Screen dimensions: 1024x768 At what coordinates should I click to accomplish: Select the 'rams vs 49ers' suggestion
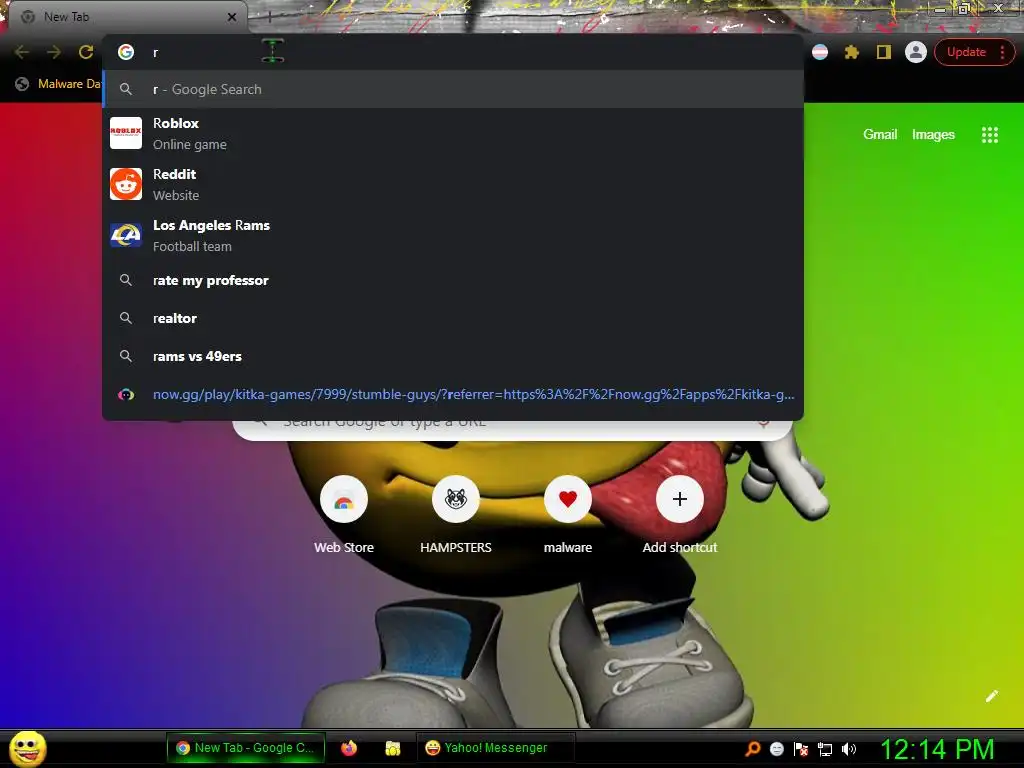pyautogui.click(x=453, y=356)
